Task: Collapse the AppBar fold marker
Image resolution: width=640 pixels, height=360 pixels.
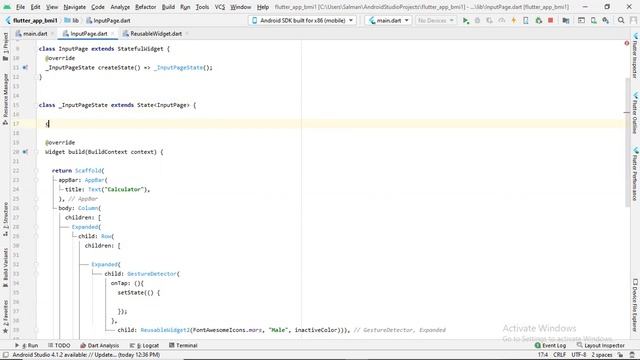Action: point(36,180)
